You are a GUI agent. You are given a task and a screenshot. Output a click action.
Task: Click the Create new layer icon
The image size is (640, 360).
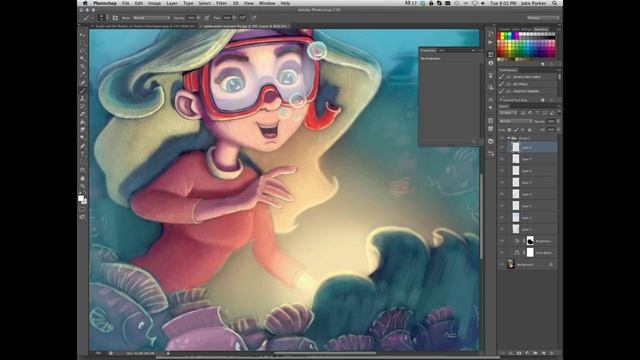(543, 353)
